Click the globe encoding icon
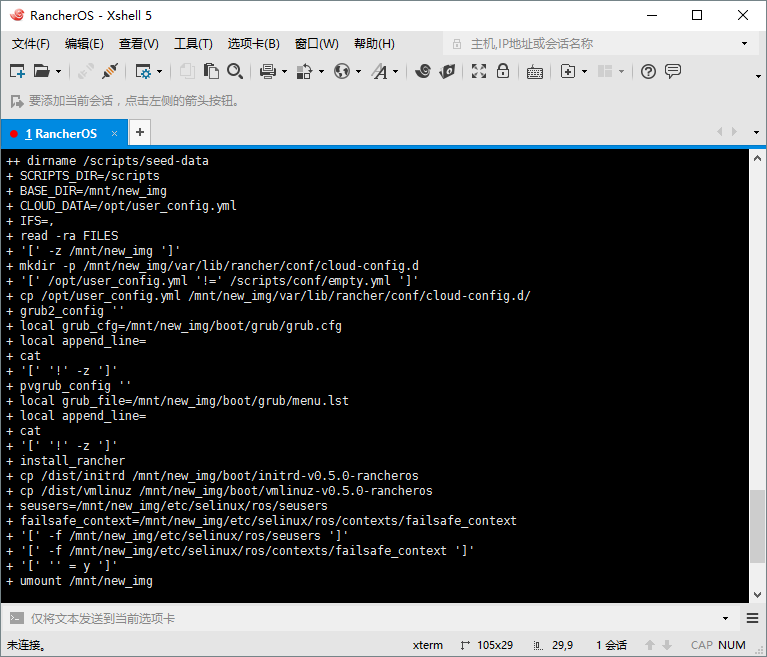 click(342, 71)
